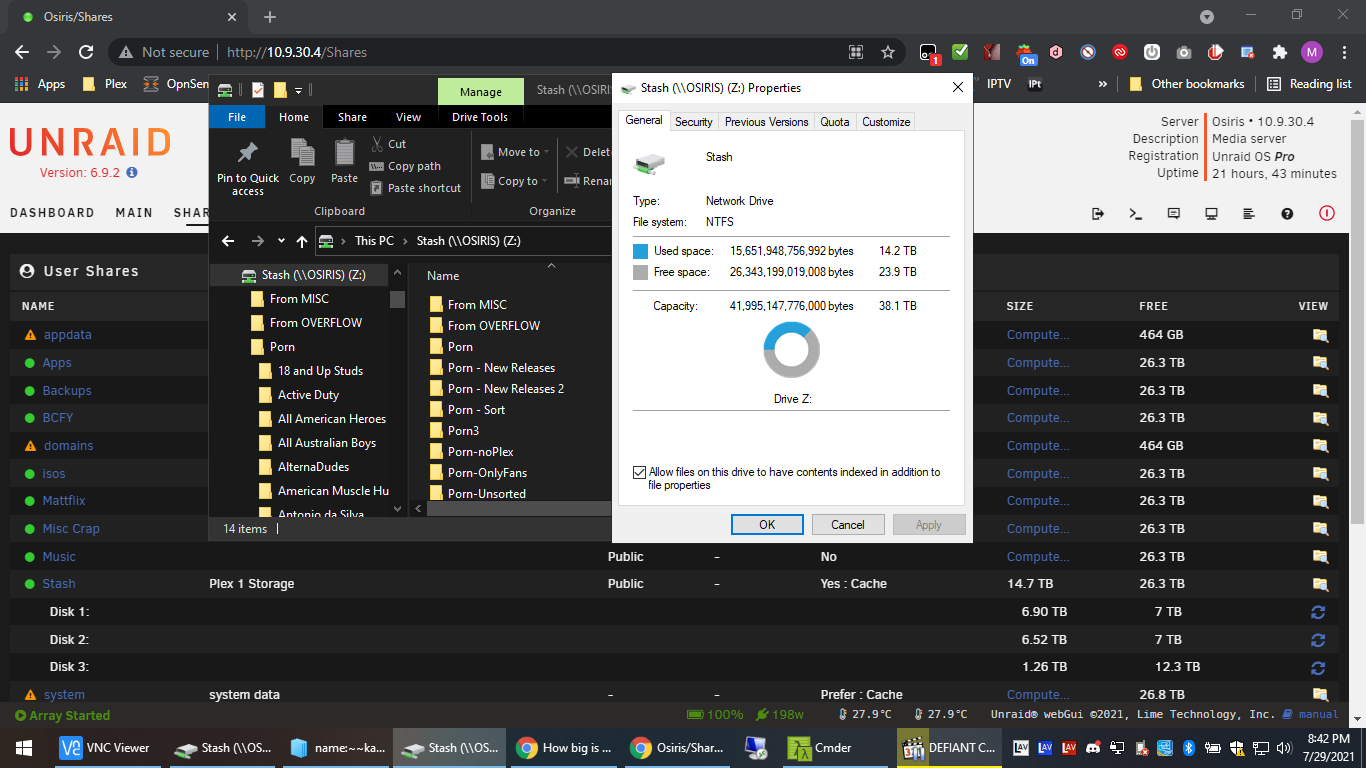Open Unraid help with the question mark icon
This screenshot has width=1366, height=768.
click(x=1287, y=213)
